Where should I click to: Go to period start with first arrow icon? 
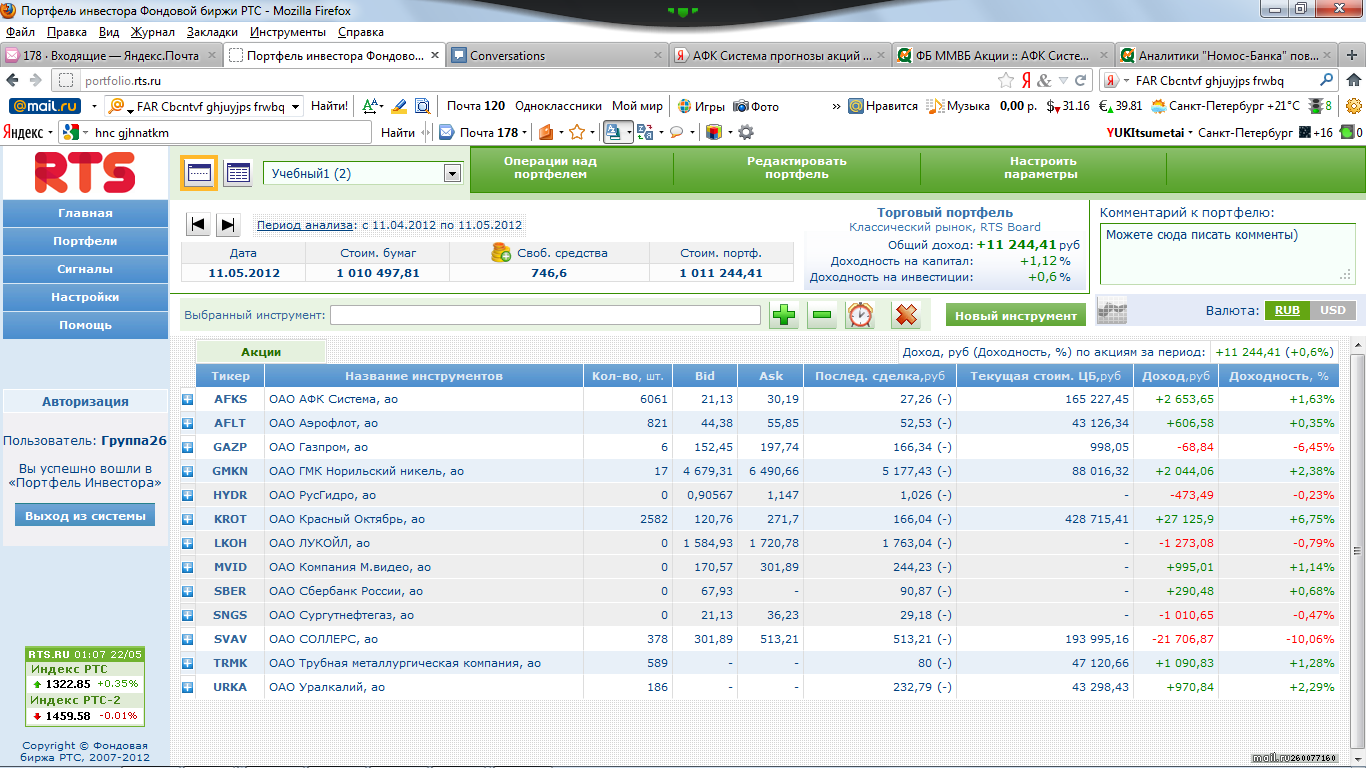198,225
